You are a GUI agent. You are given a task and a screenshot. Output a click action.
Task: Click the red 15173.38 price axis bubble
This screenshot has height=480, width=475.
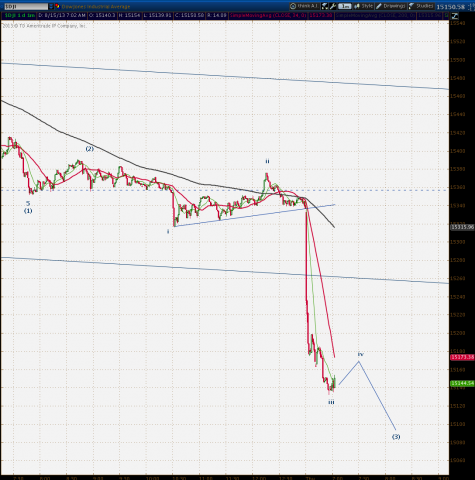462,357
